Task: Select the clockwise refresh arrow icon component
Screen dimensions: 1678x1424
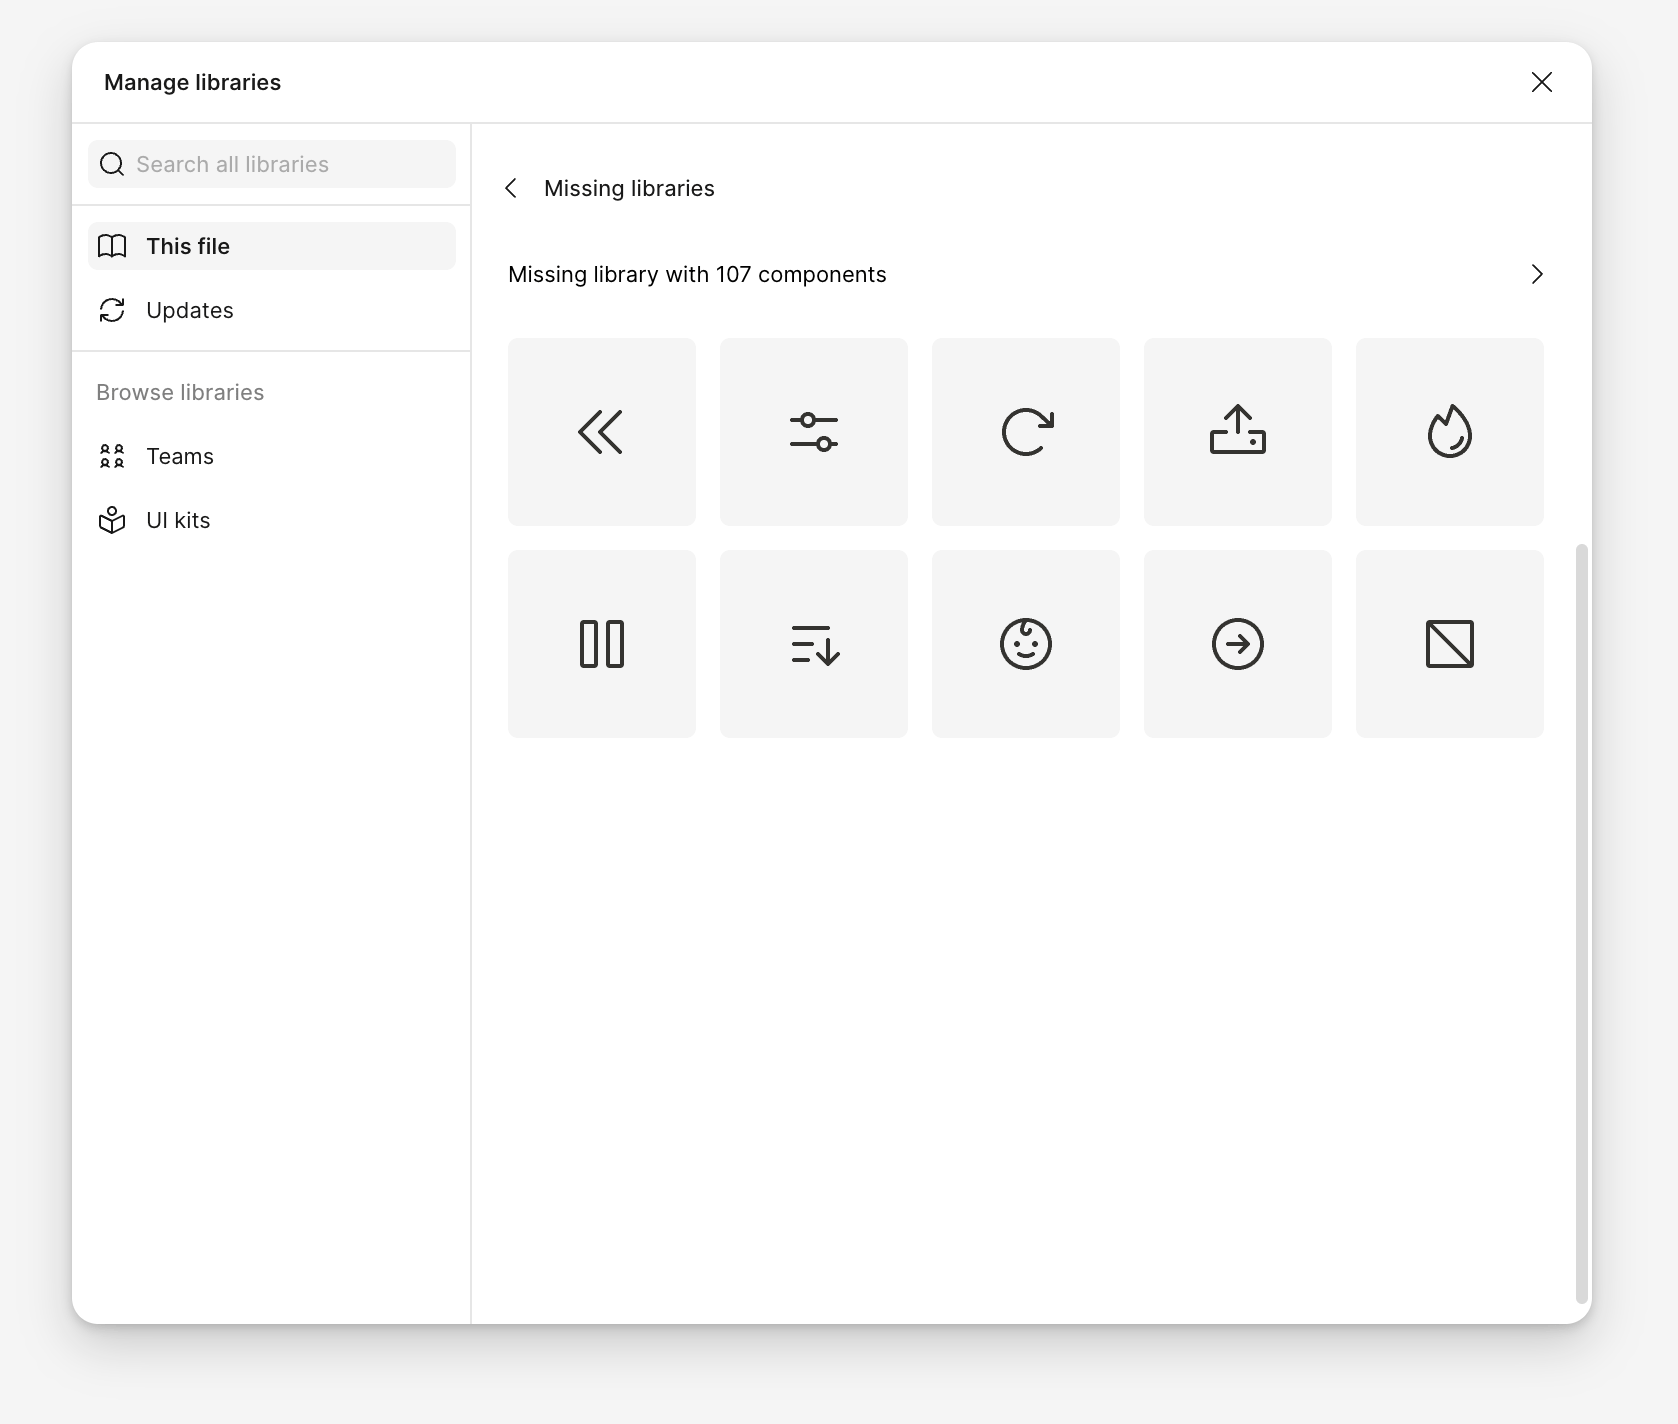Action: 1025,432
